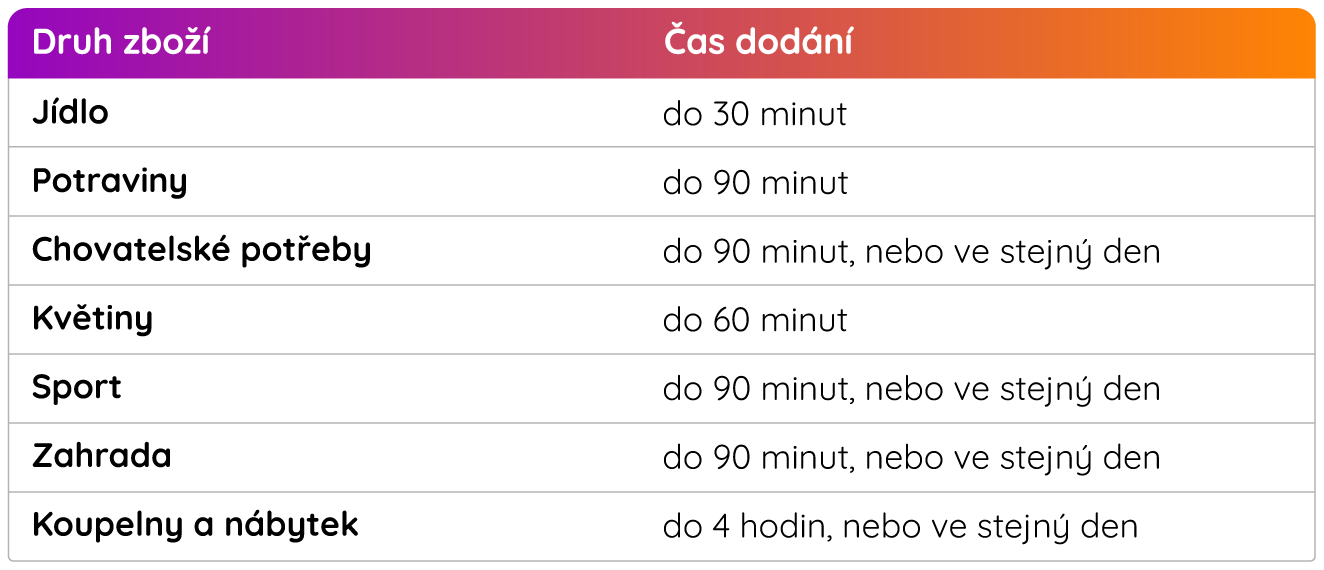
Task: Click the 'Čas dodání' column header
Action: pyautogui.click(x=758, y=43)
